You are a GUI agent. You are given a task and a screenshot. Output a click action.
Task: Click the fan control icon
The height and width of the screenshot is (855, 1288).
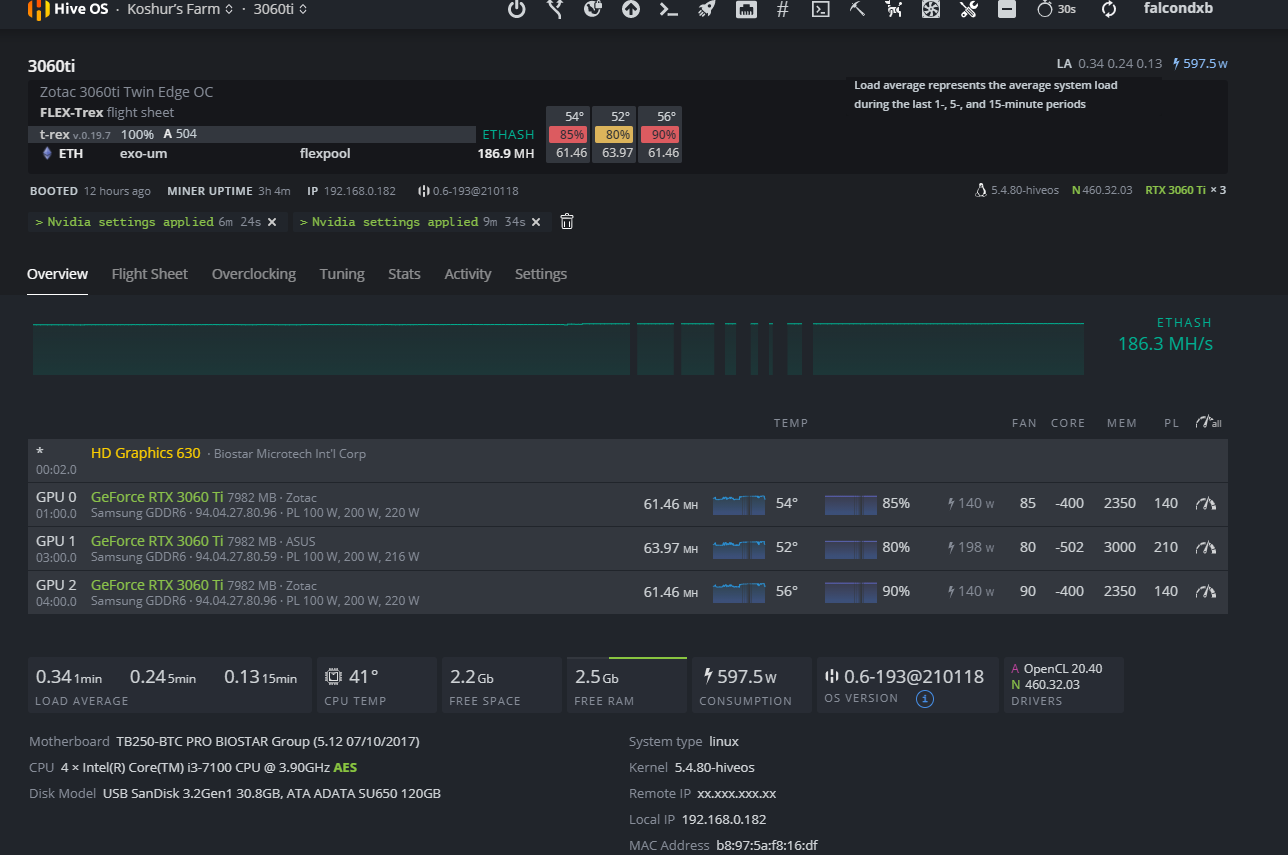click(x=931, y=9)
